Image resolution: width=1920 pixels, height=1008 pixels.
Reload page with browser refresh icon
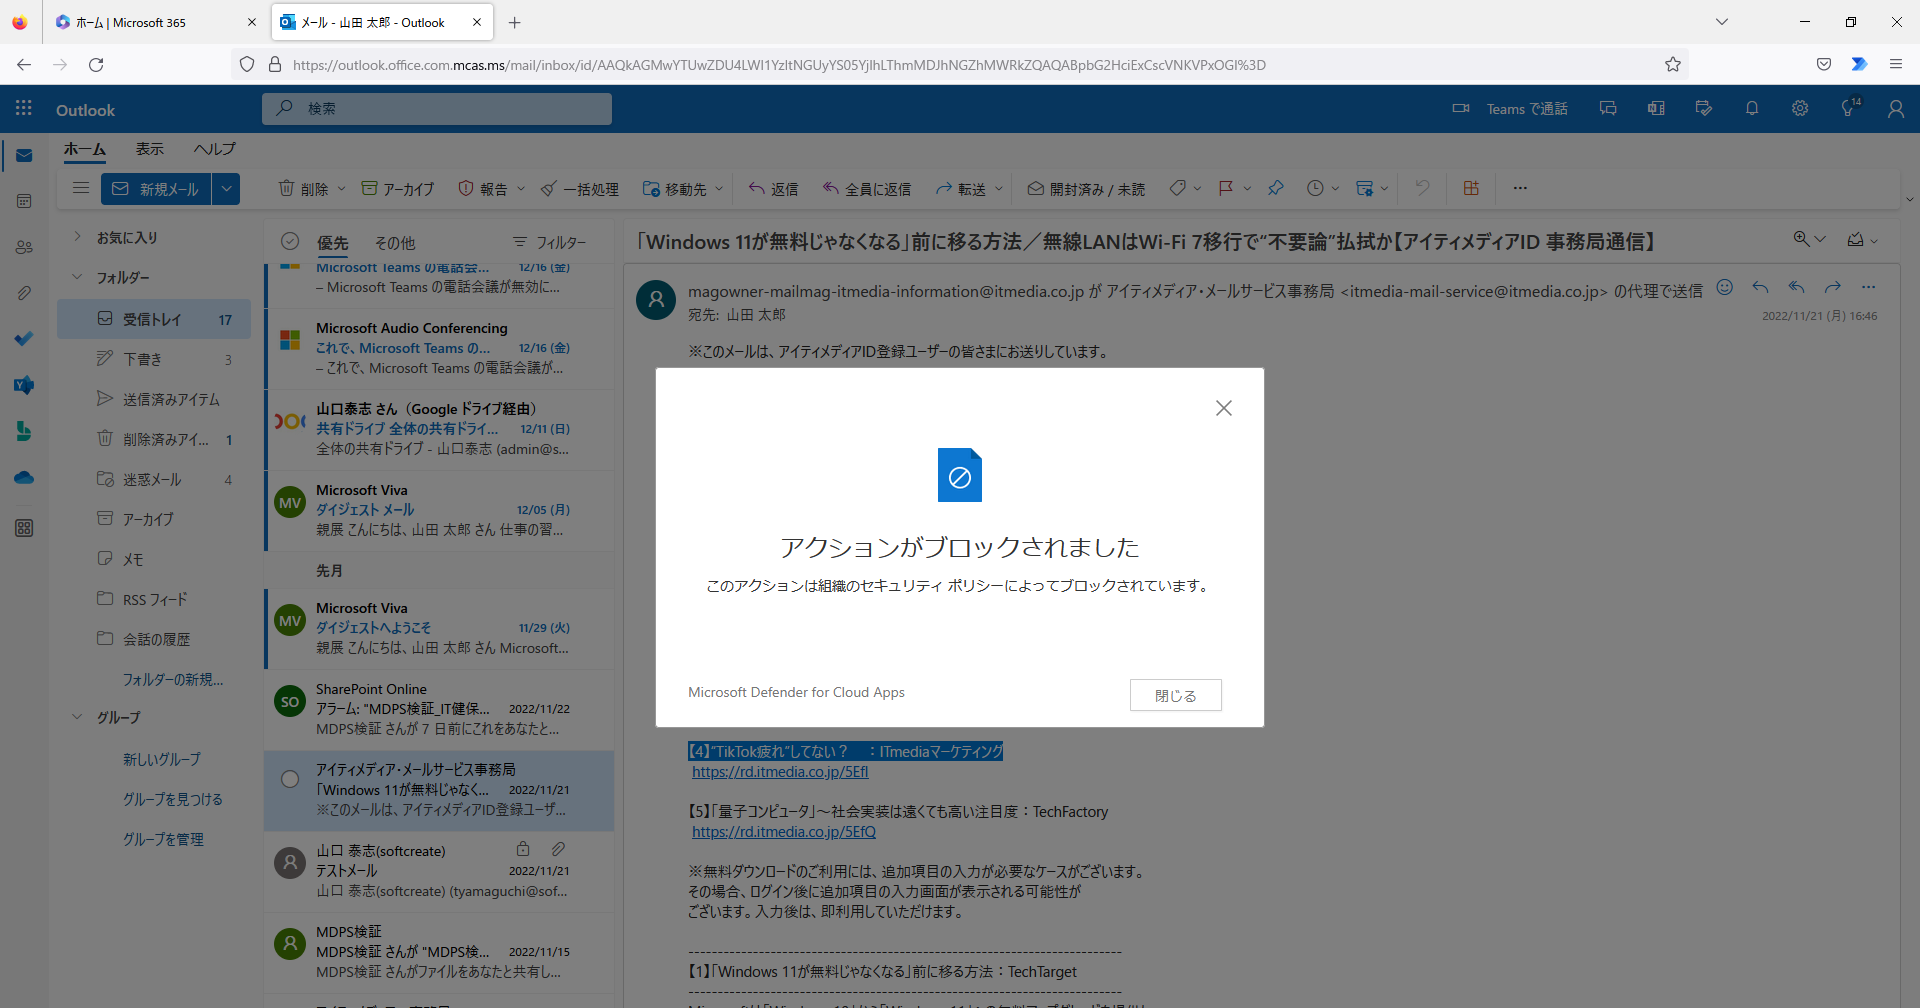[x=96, y=64]
